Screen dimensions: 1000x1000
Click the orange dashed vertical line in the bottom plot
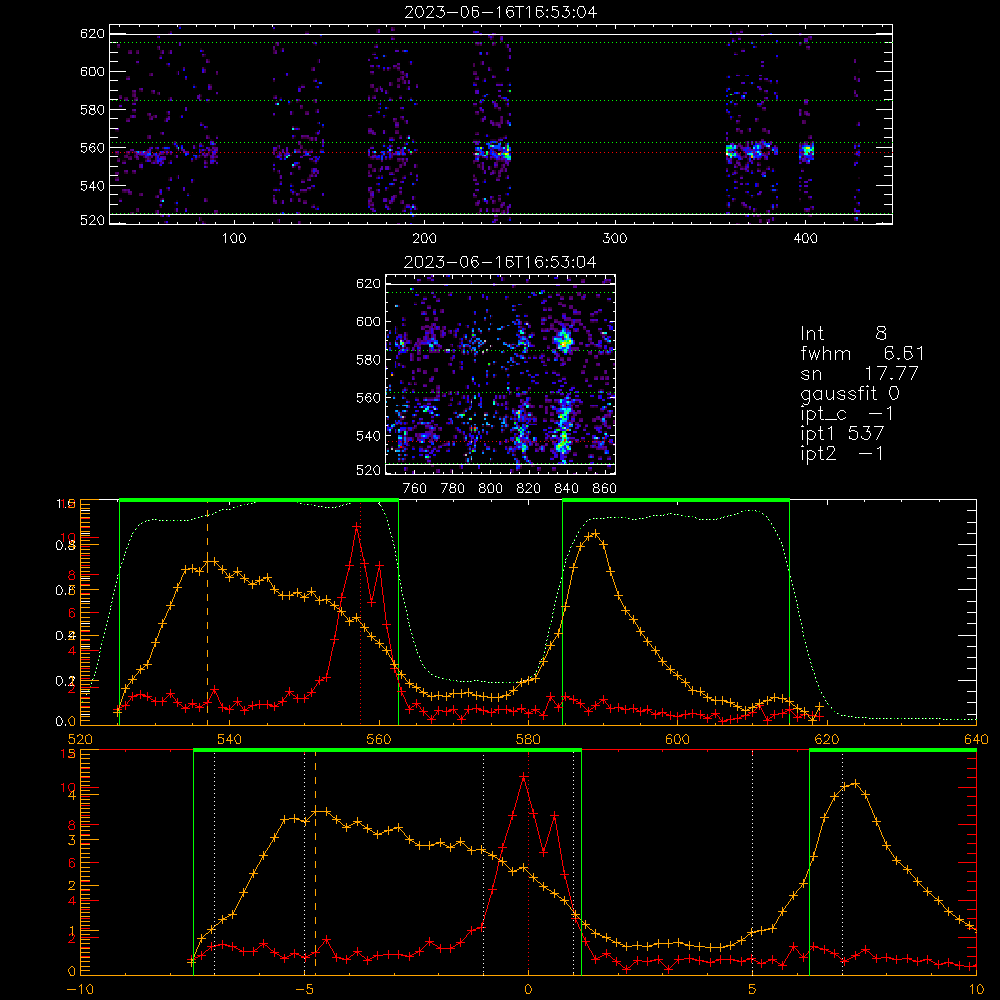tap(316, 862)
